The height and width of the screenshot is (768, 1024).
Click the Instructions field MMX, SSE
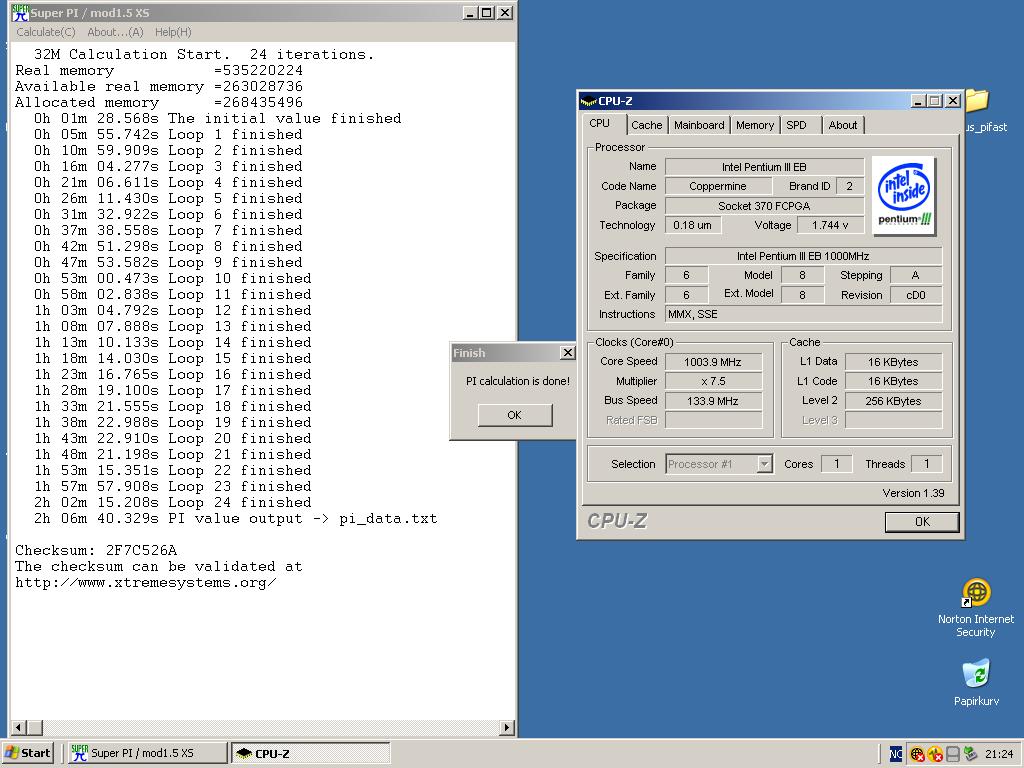[803, 314]
